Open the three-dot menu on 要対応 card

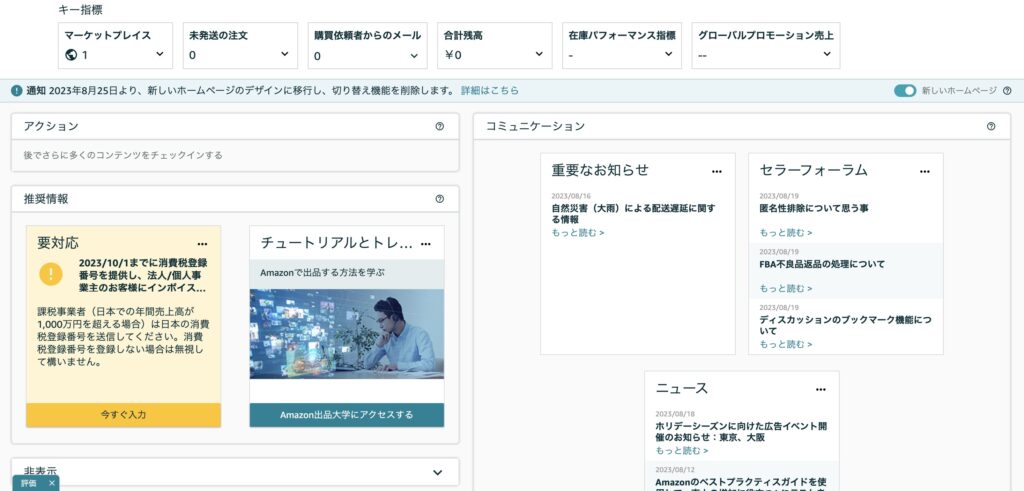click(x=202, y=244)
